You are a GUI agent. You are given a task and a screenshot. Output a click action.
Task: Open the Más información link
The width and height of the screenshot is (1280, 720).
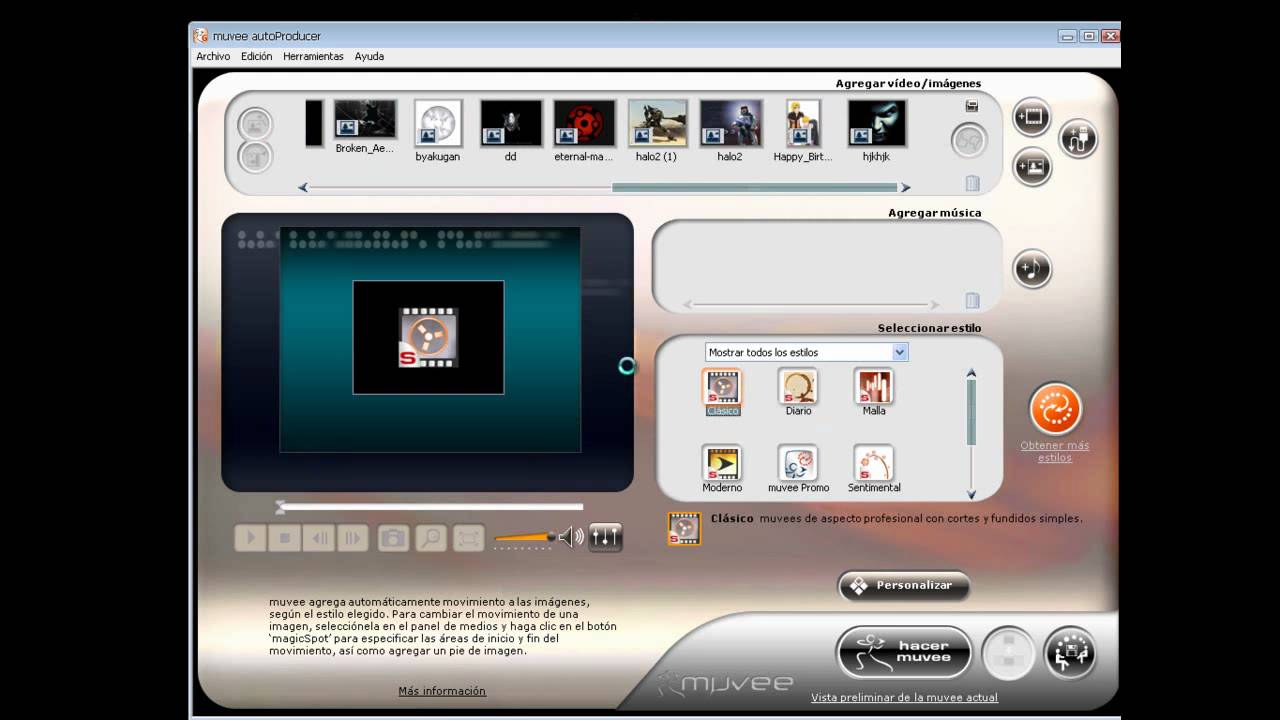(x=442, y=691)
